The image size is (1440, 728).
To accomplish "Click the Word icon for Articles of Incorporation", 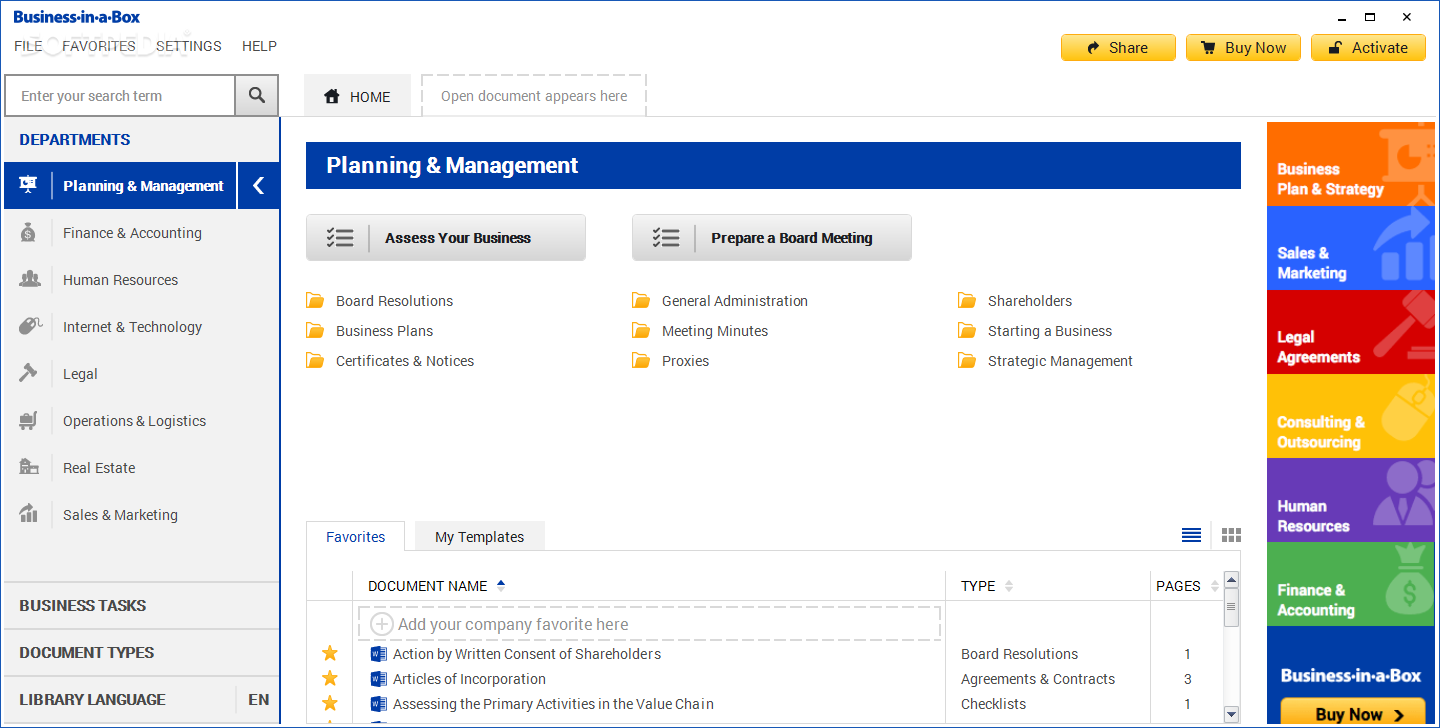I will (x=378, y=679).
